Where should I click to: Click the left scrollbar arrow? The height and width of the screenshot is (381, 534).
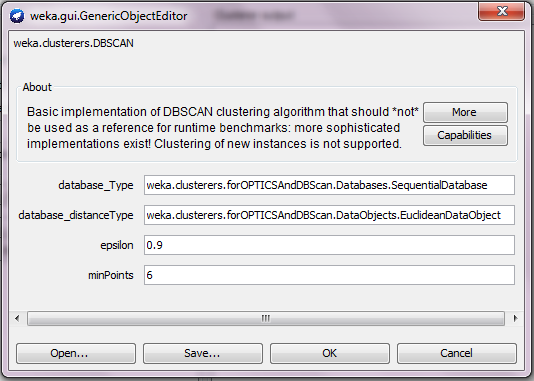pyautogui.click(x=17, y=318)
